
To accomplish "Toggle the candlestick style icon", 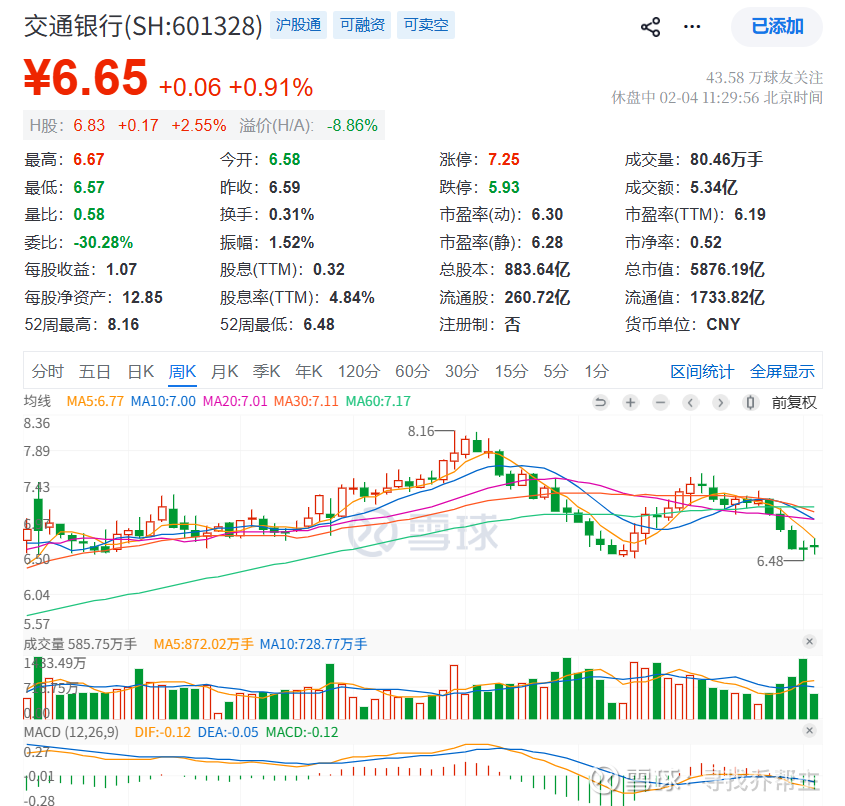I will pos(751,402).
